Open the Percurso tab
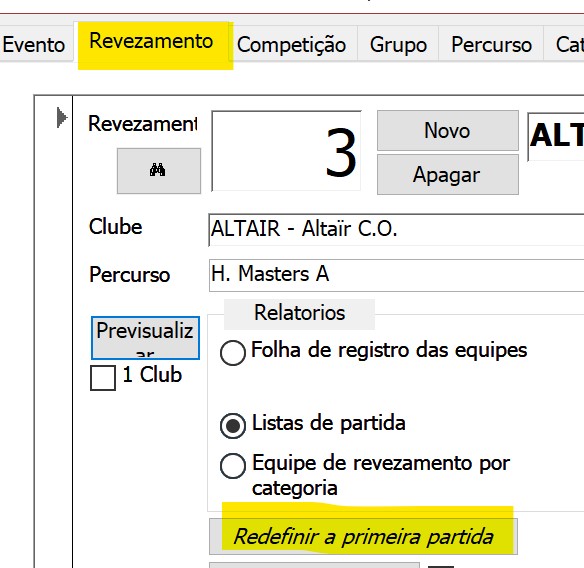 tap(491, 45)
